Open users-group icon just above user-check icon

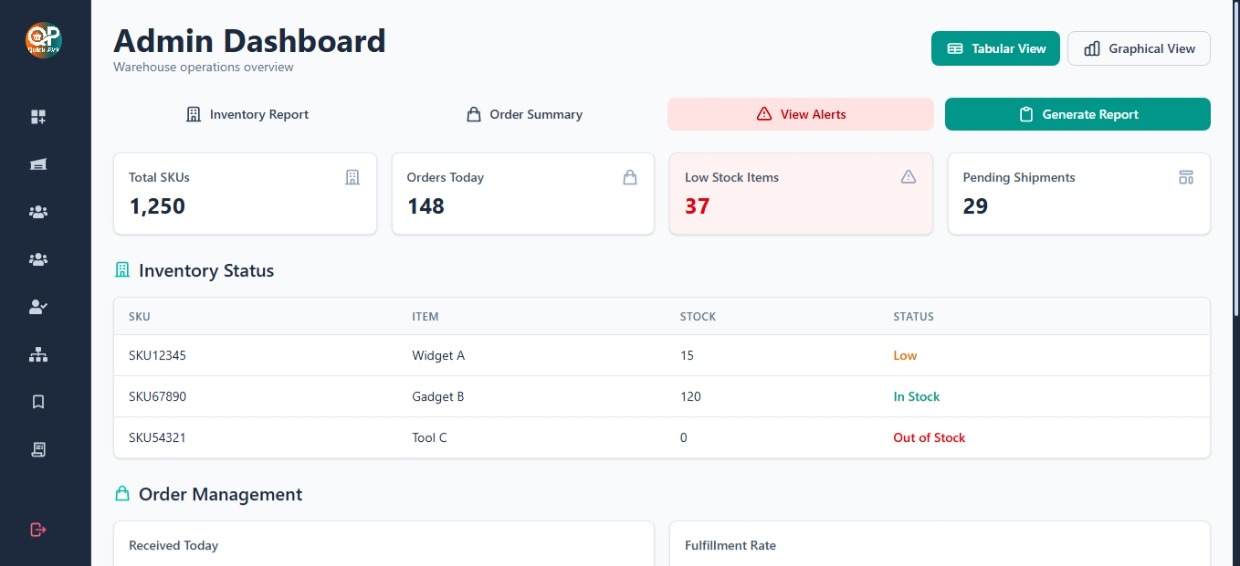38,259
